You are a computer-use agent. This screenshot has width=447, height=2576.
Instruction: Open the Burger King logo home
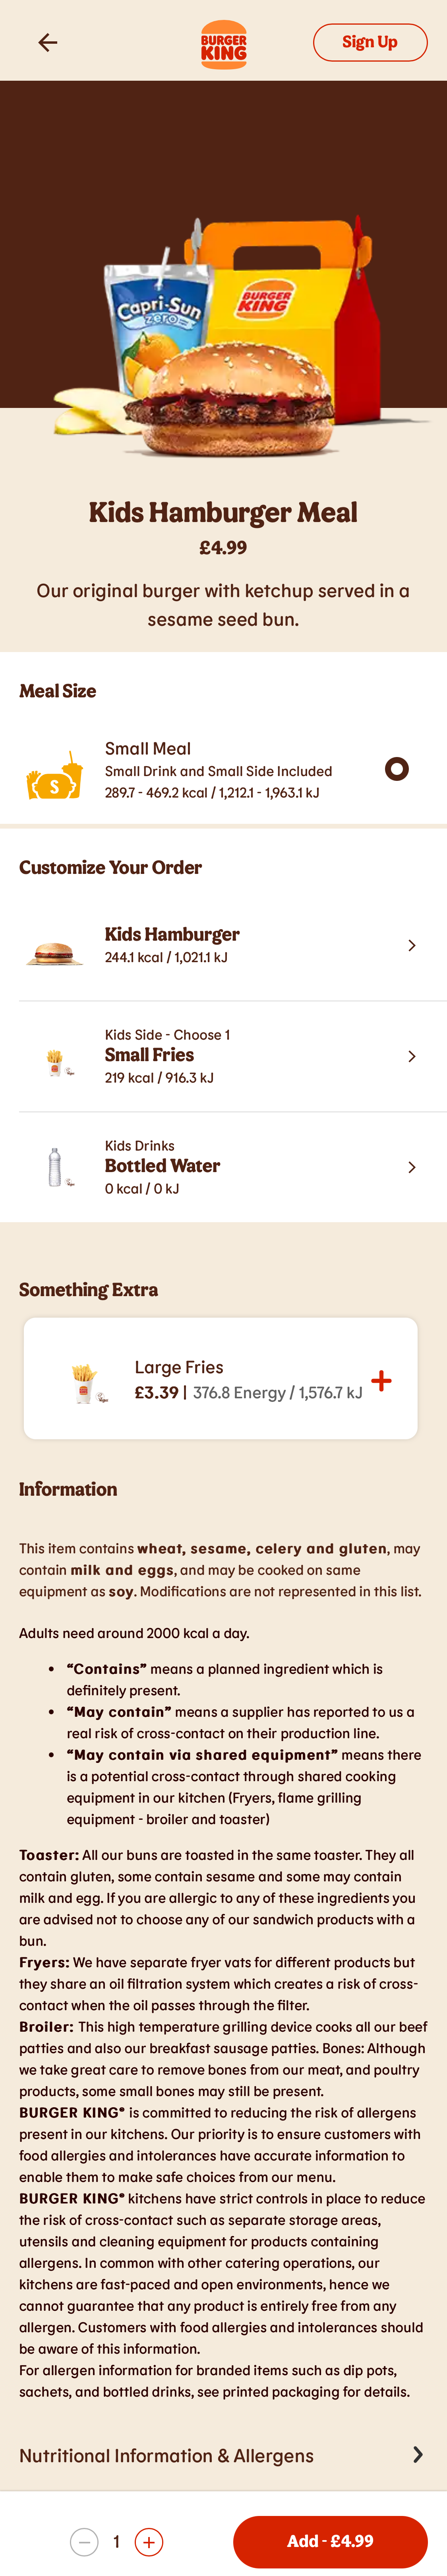tap(223, 44)
